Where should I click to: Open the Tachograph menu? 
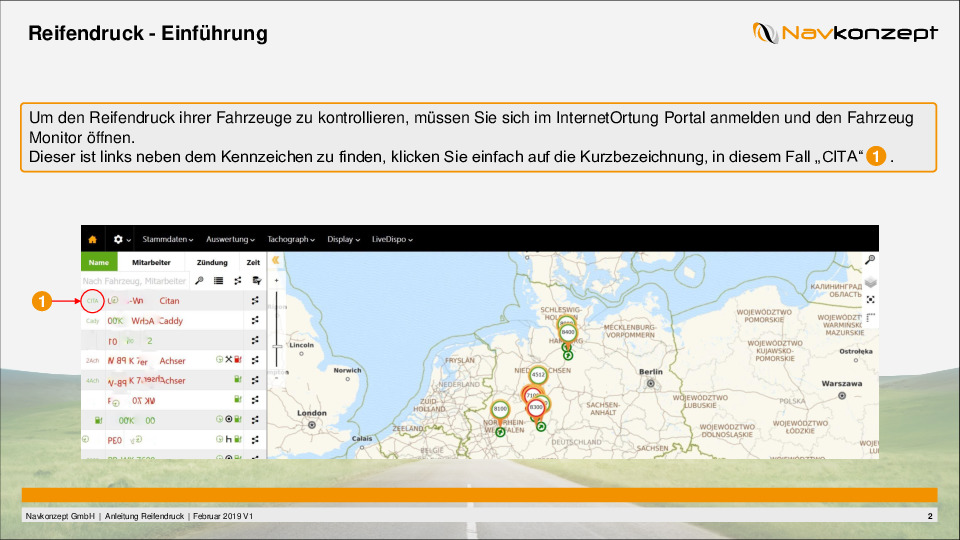[x=291, y=239]
